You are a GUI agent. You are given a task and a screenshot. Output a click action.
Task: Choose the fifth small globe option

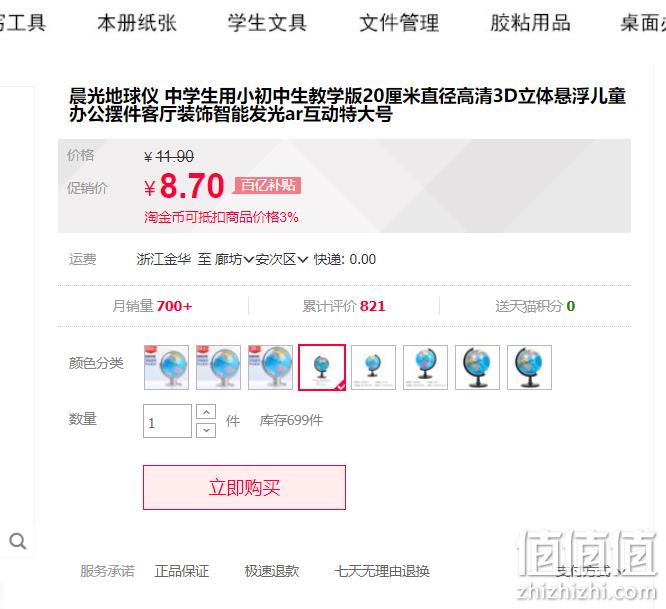coord(373,367)
